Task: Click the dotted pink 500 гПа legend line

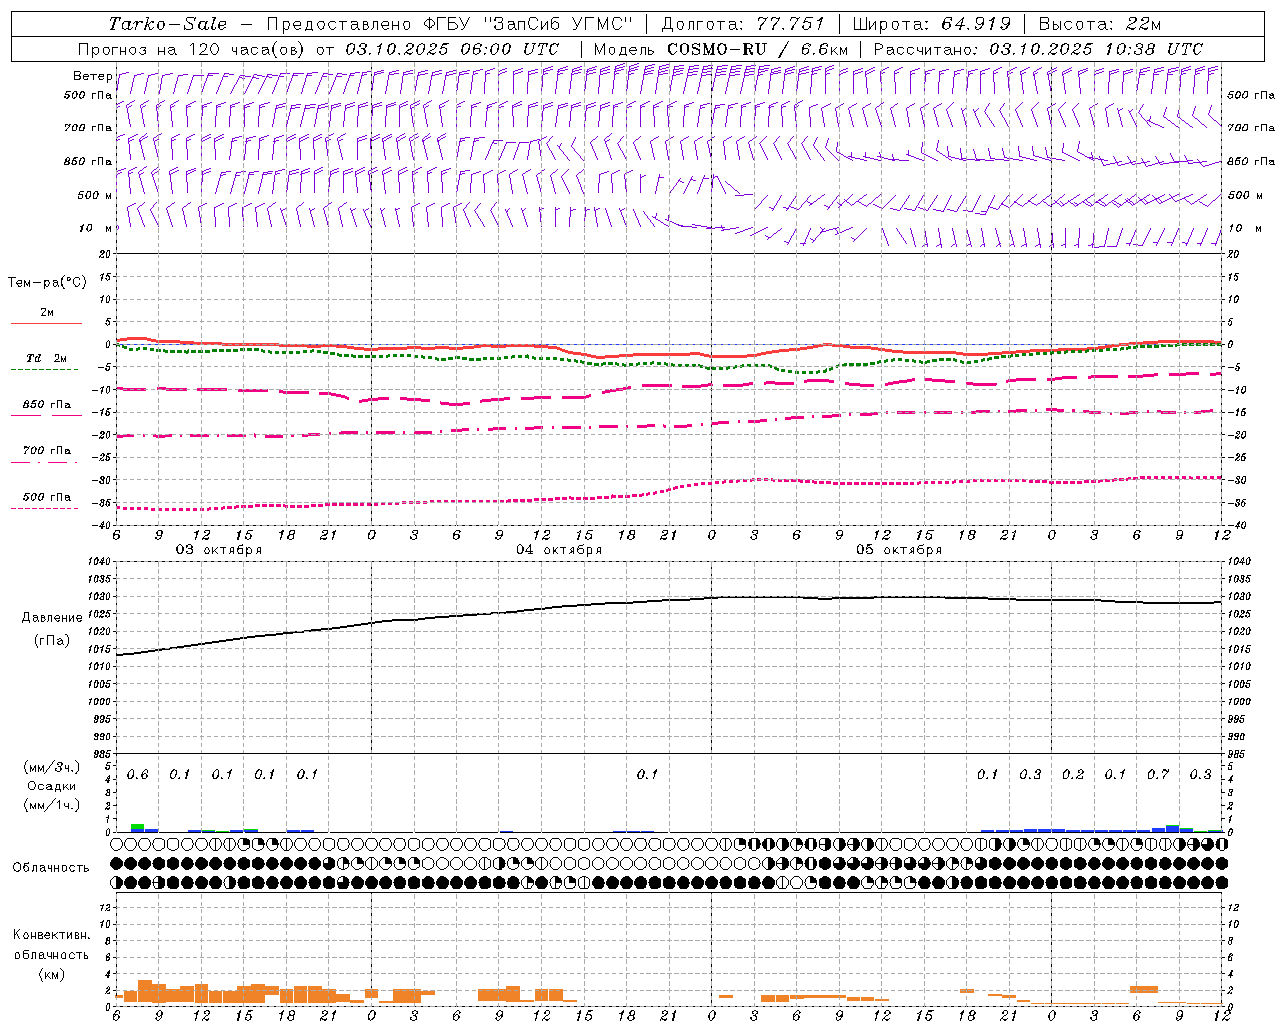Action: 44,508
